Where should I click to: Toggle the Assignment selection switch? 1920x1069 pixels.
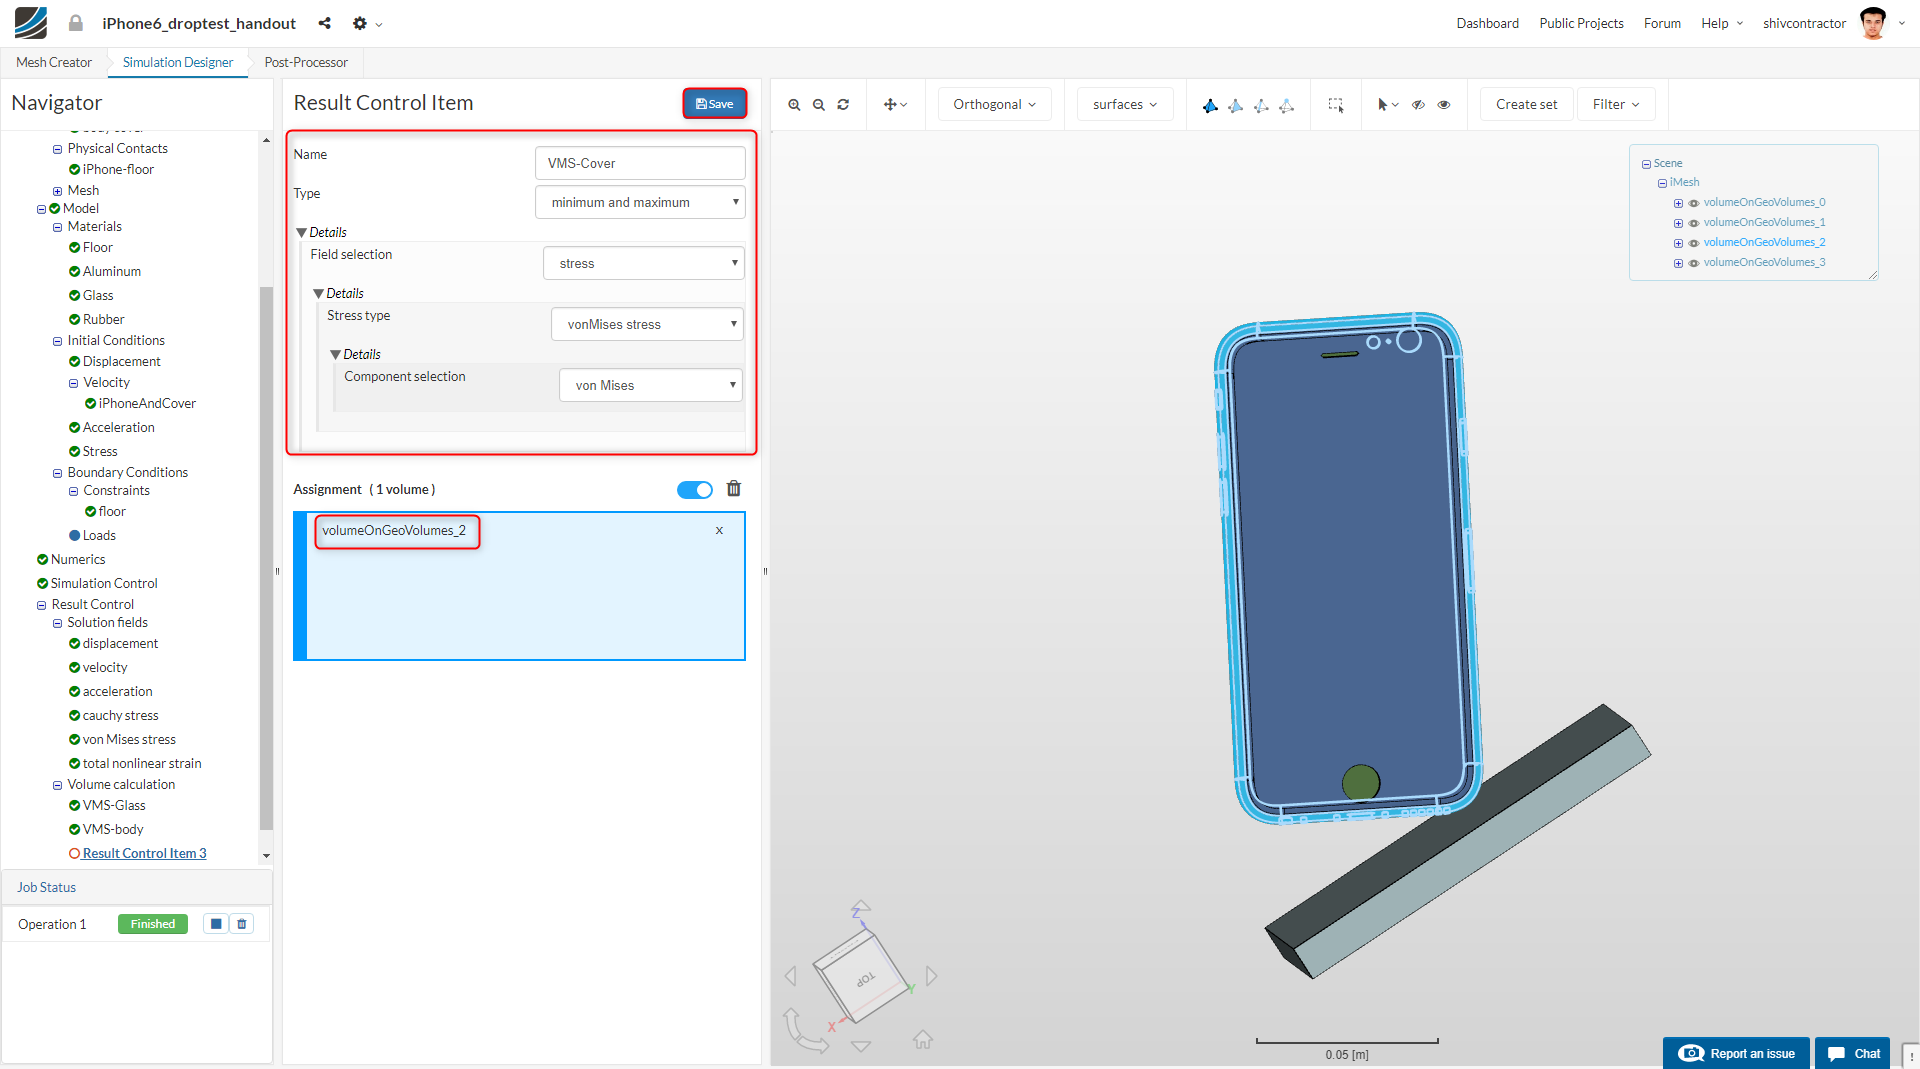[x=694, y=490]
